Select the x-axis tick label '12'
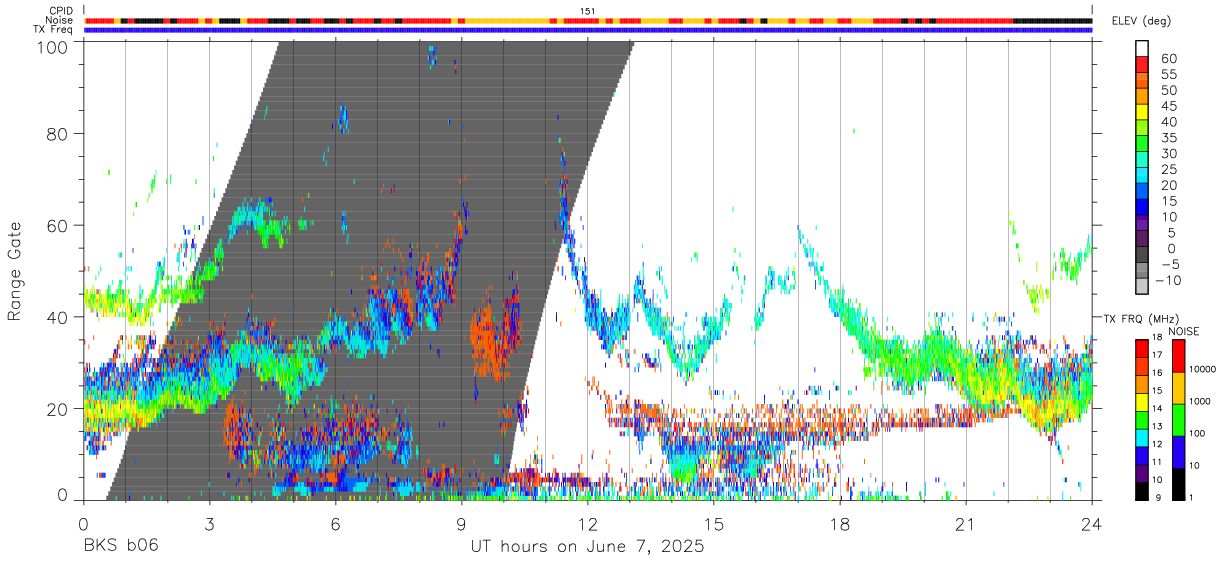Image resolution: width=1228 pixels, height=567 pixels. click(x=587, y=525)
